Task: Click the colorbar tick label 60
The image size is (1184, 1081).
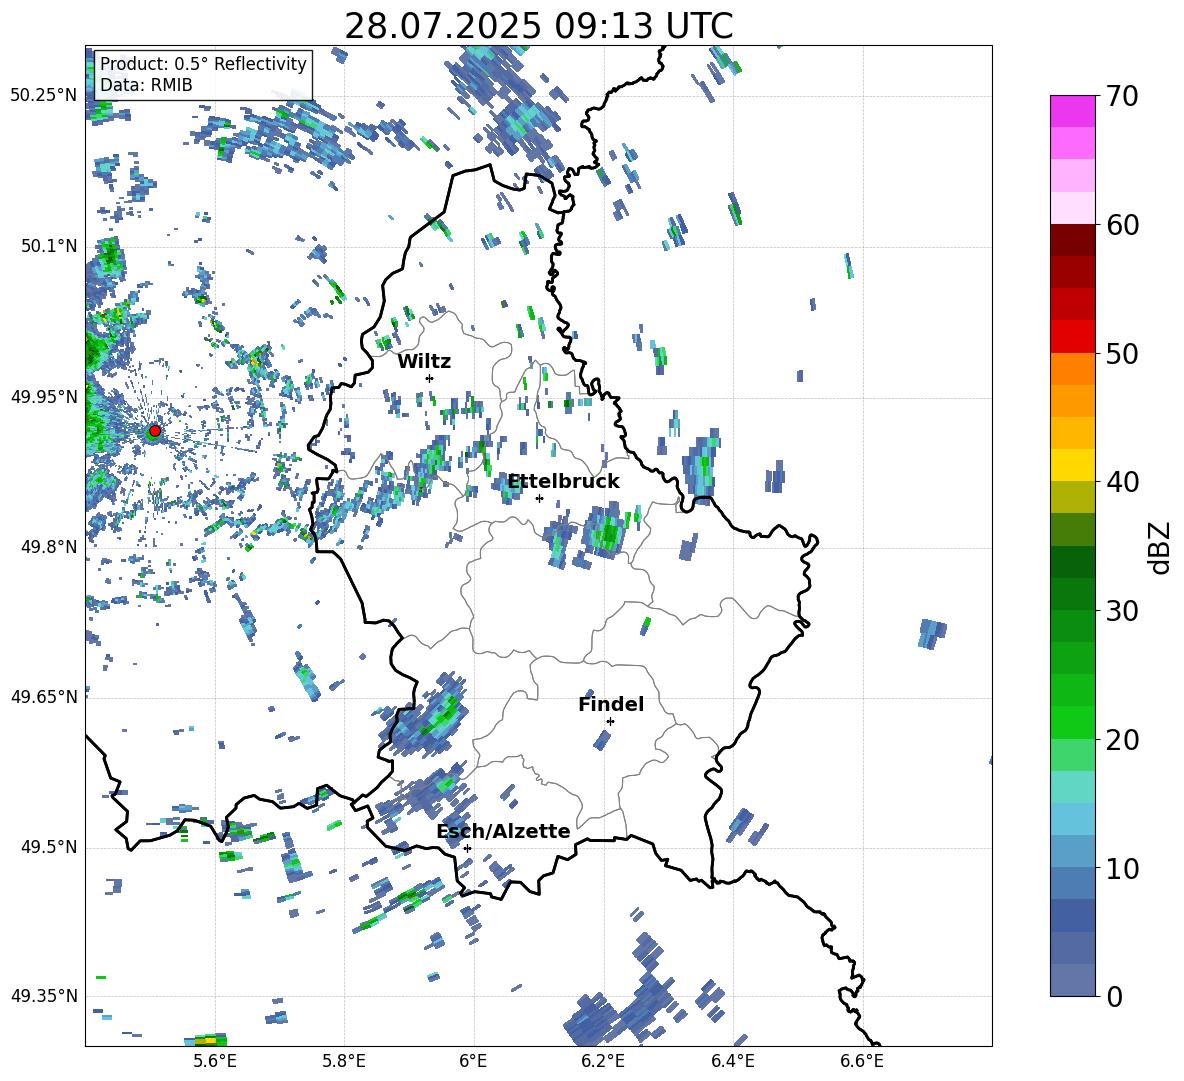Action: (x=1122, y=225)
